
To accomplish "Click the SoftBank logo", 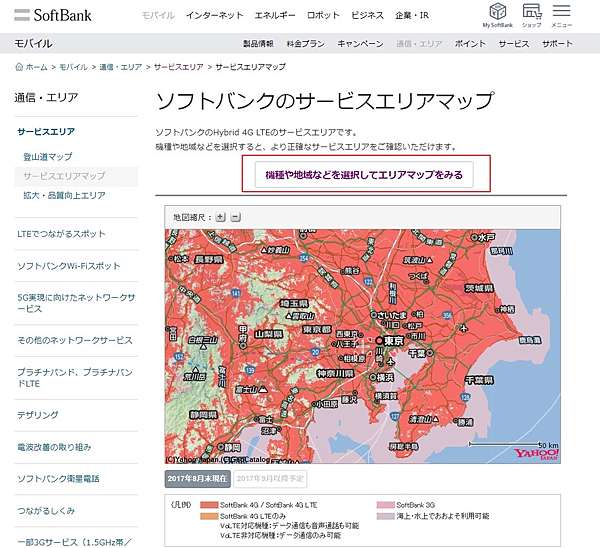I will [53, 15].
